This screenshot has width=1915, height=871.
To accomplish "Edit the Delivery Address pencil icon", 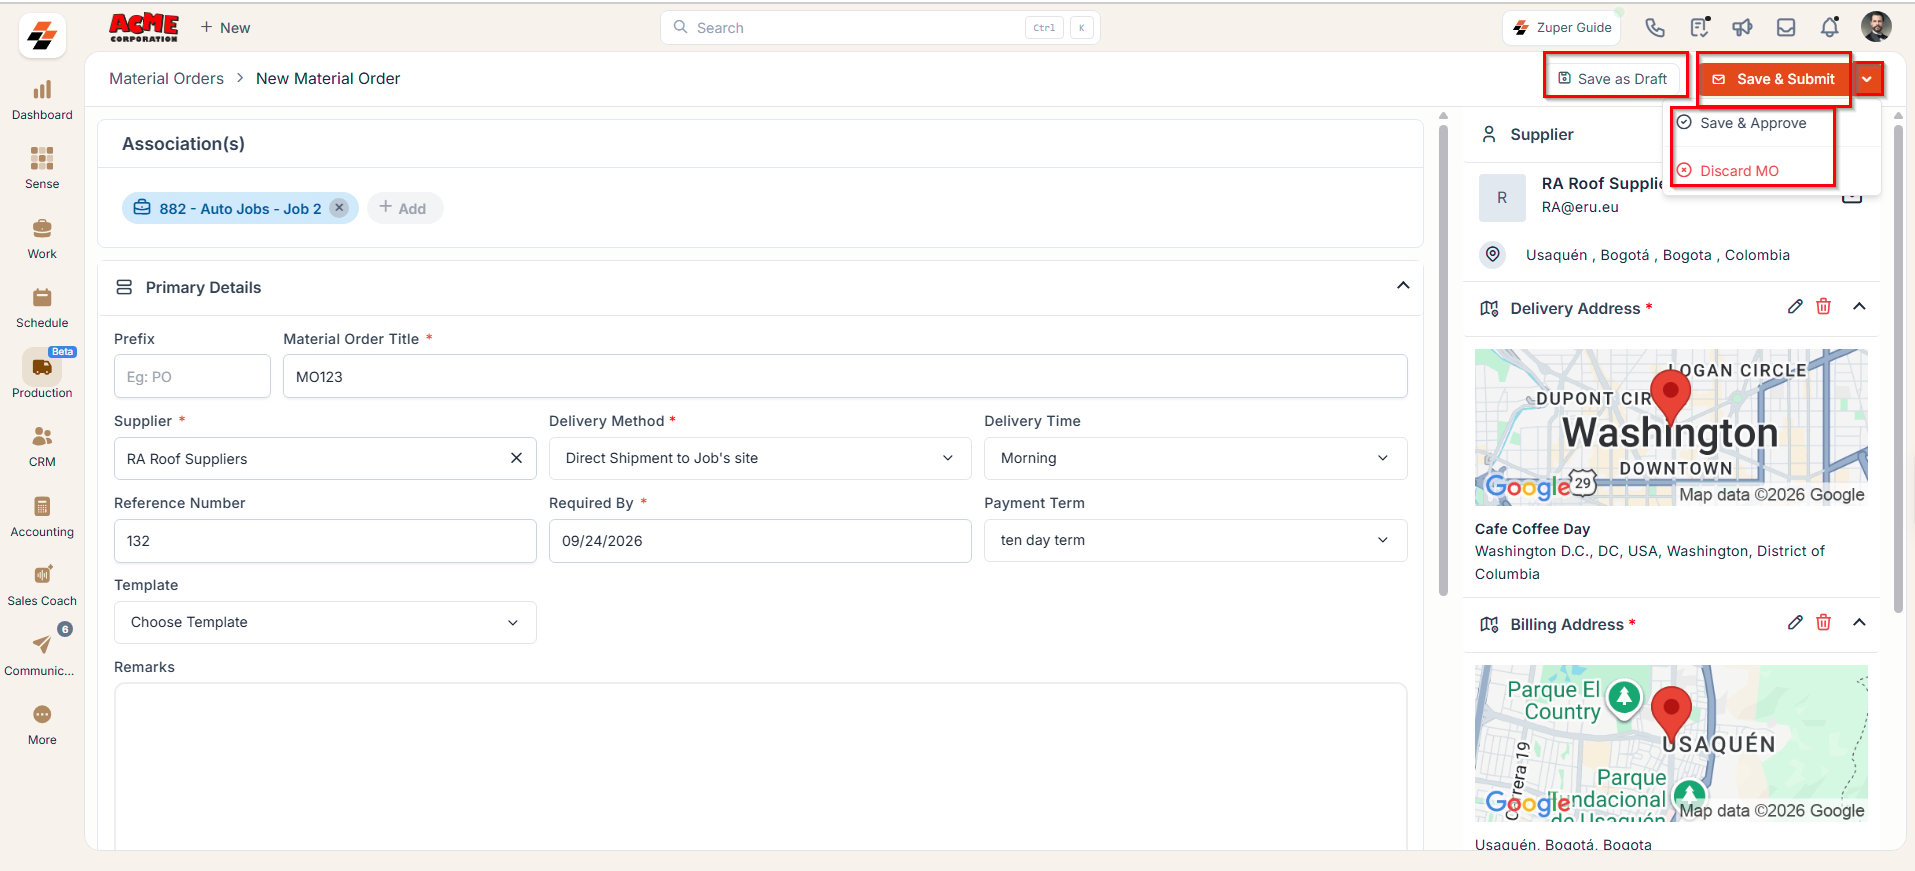I will click(1795, 307).
